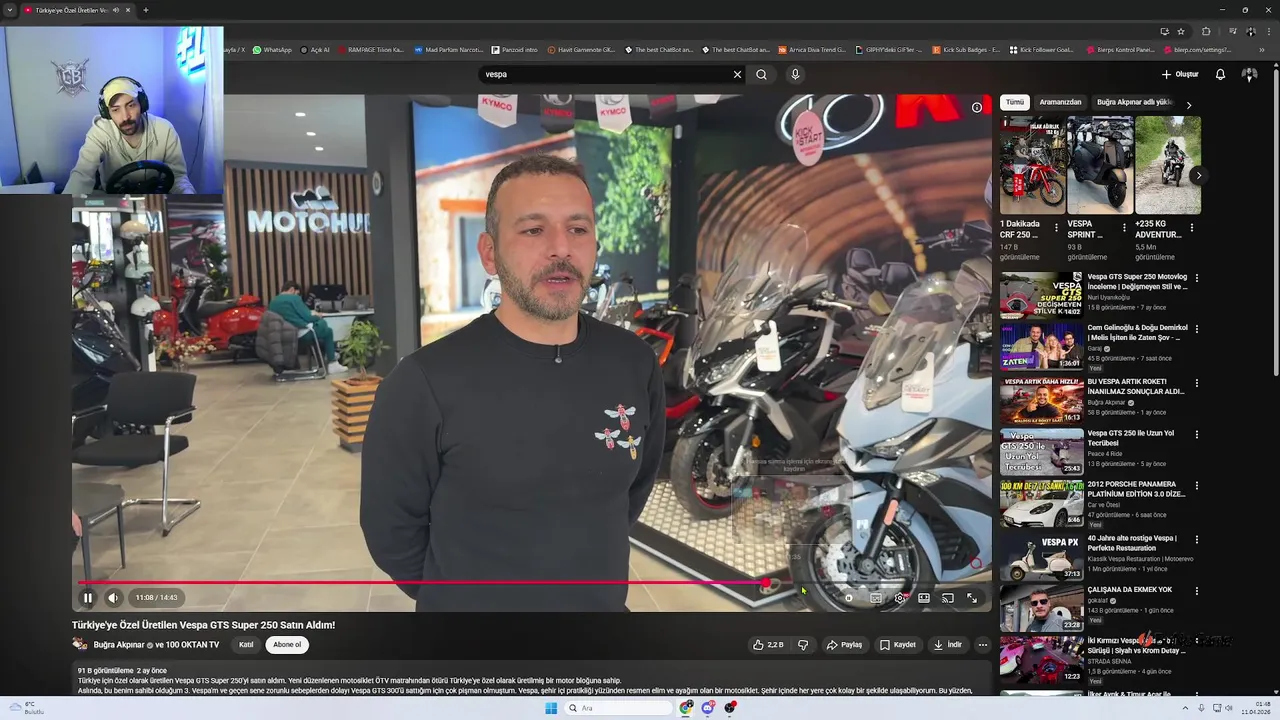Click the Windows taskbar search box Ara
Screen dimensions: 1280x720
tap(618, 708)
